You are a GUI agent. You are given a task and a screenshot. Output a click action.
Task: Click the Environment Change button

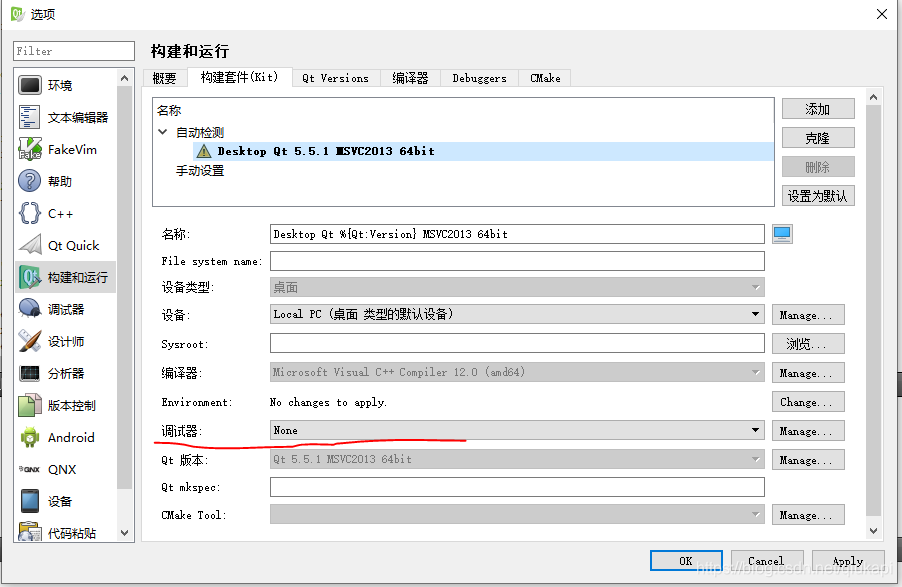point(808,402)
